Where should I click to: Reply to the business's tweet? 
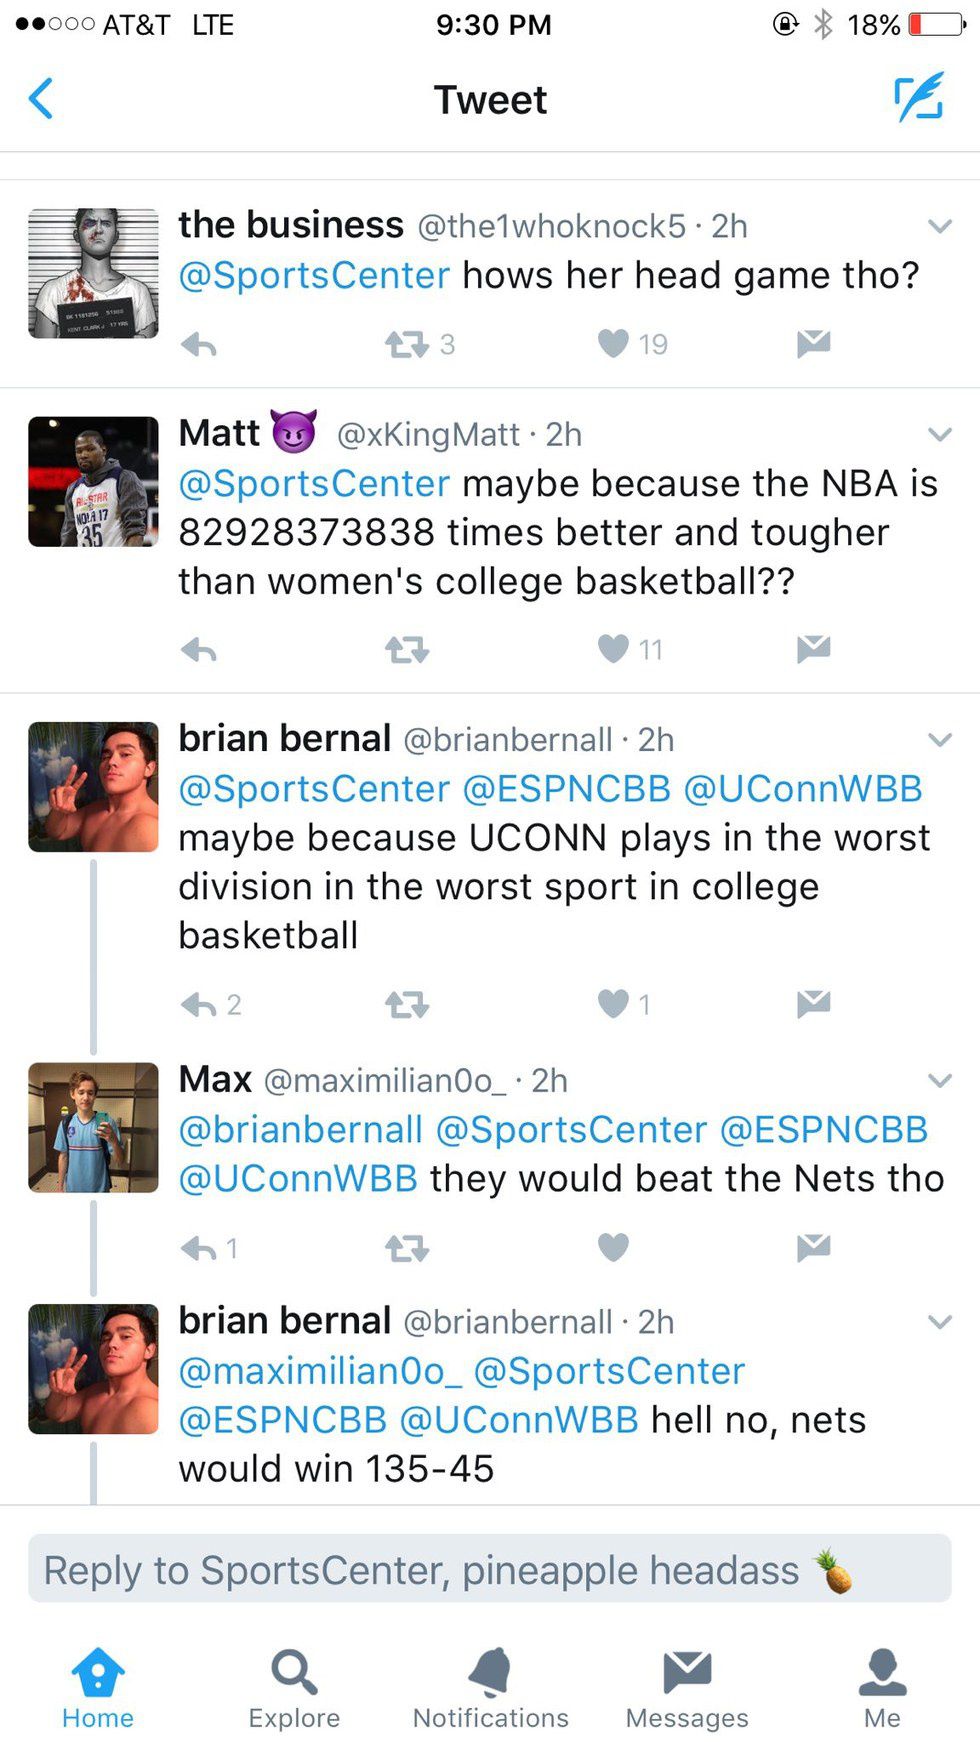199,345
